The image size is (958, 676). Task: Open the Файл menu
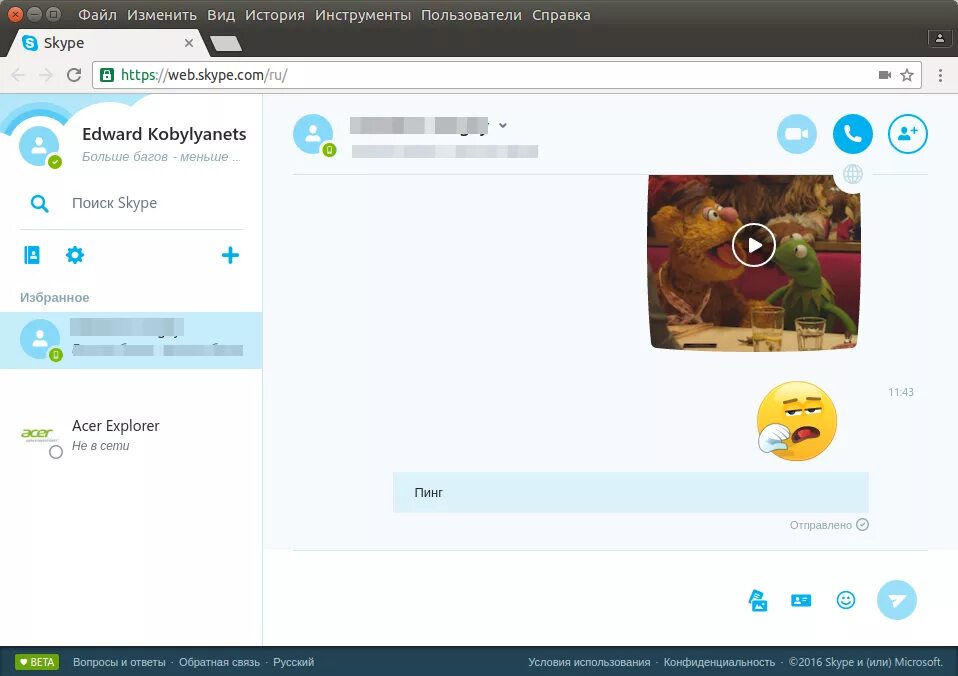(x=97, y=15)
